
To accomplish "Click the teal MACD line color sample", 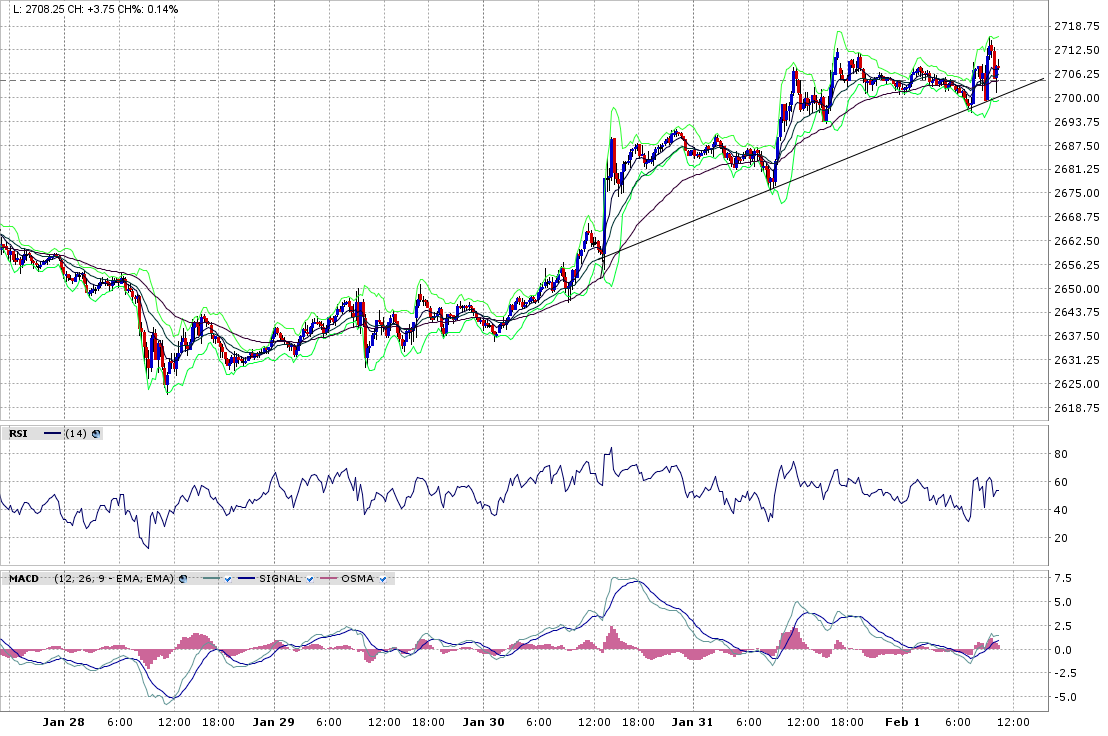I will (211, 579).
